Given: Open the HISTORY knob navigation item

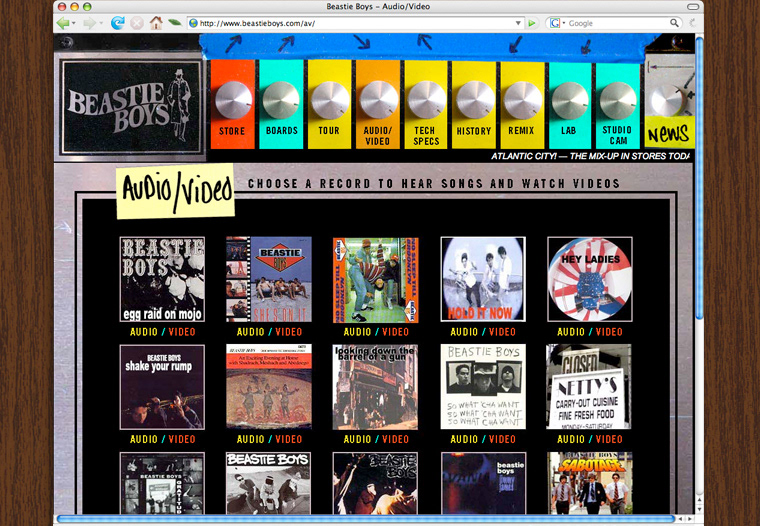Looking at the screenshot, I should pyautogui.click(x=474, y=104).
